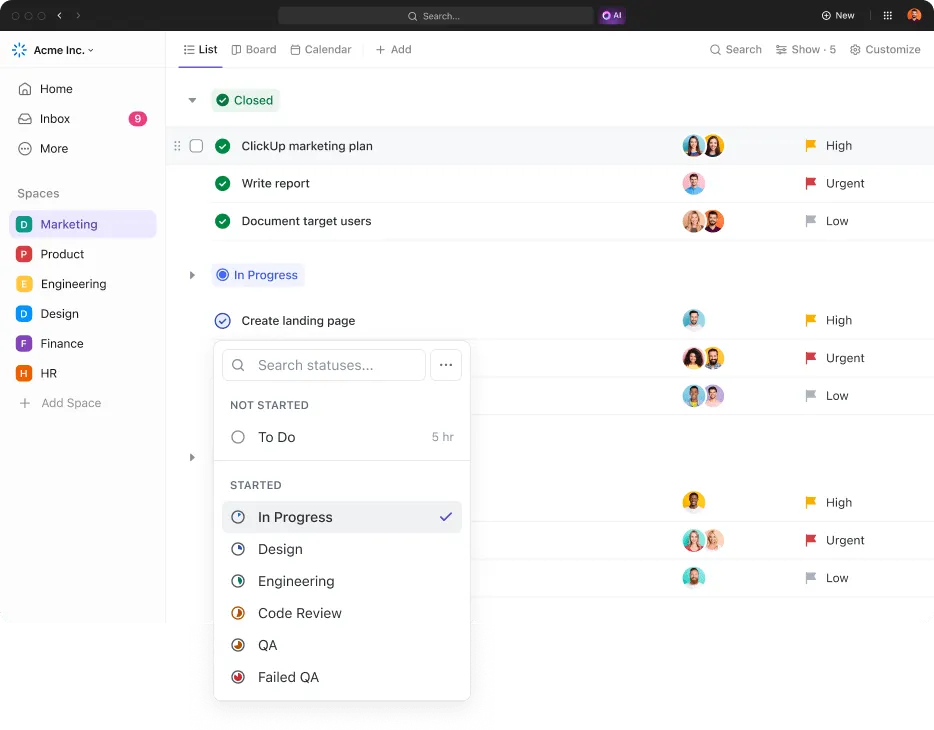Check the ClickUp marketing plan checkbox

pyautogui.click(x=196, y=146)
